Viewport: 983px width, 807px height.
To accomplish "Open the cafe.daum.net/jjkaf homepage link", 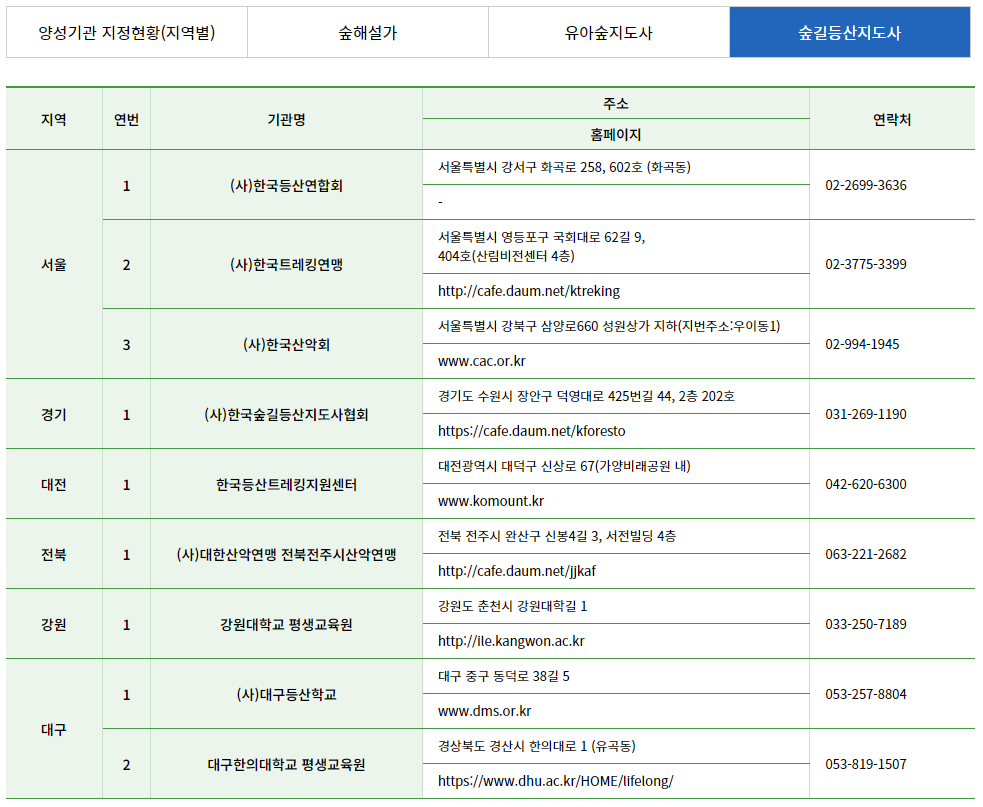I will pos(517,571).
